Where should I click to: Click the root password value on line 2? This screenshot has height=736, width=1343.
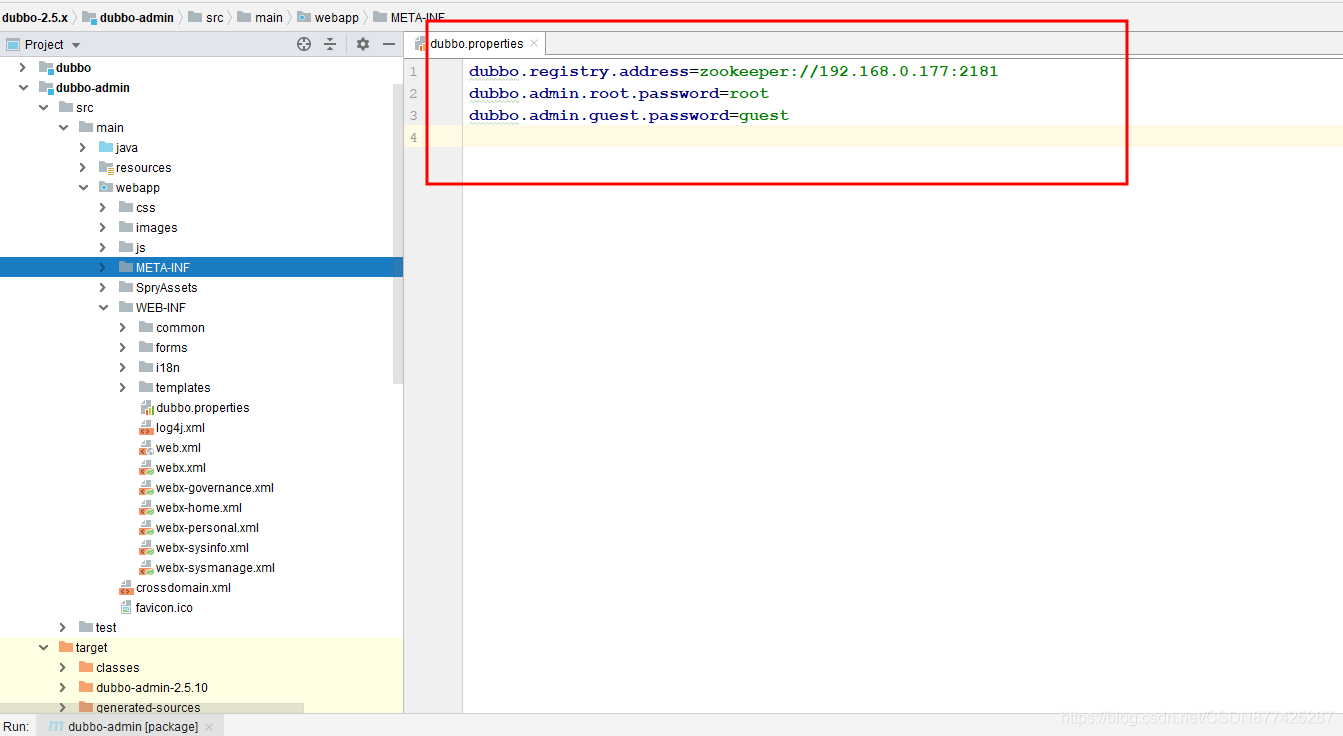coord(749,93)
